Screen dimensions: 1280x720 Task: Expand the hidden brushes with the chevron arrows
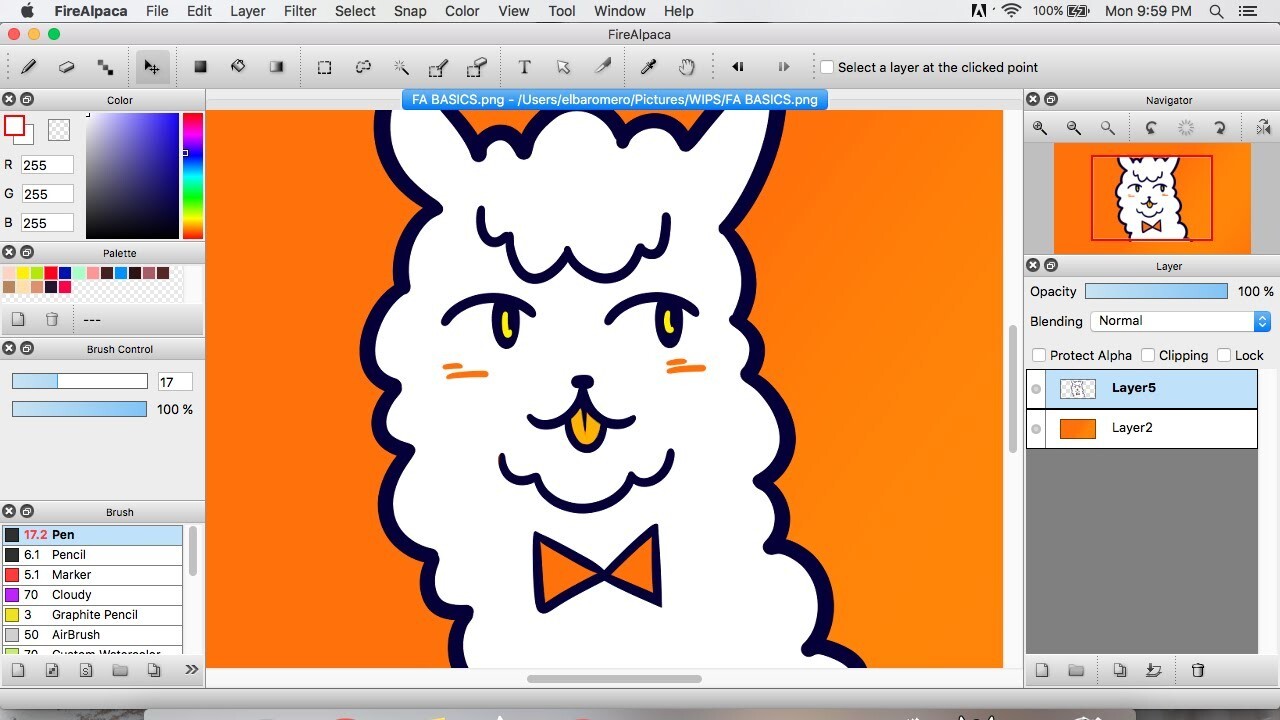point(191,670)
